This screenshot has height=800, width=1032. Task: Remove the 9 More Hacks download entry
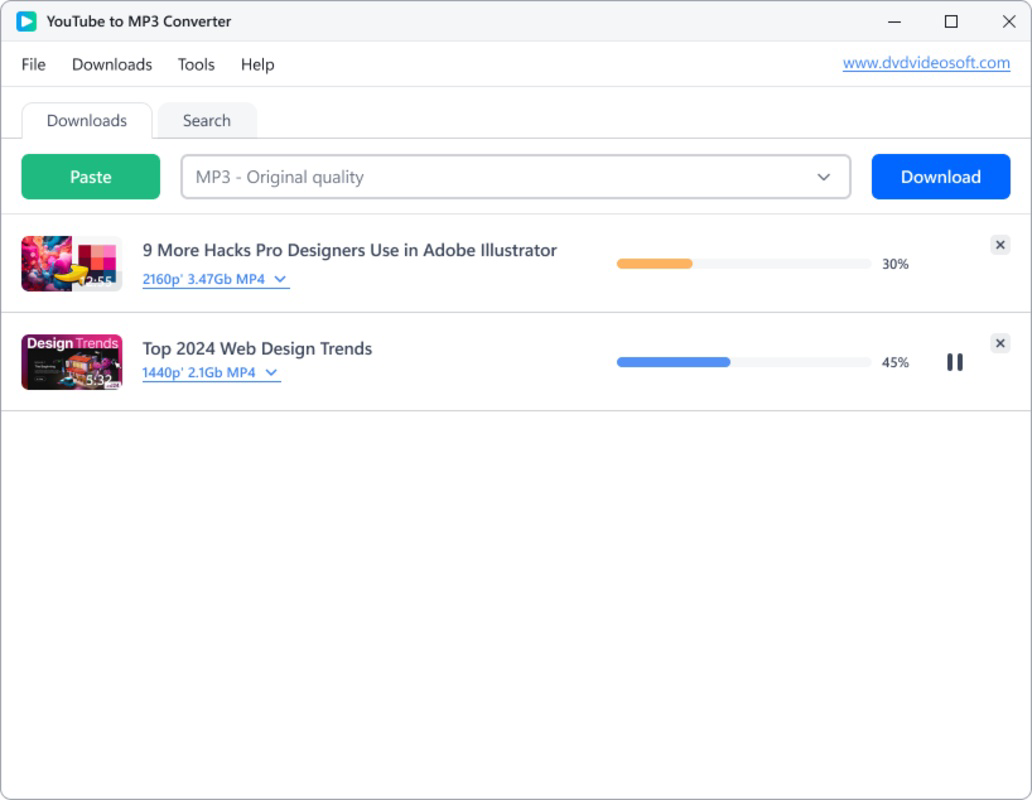click(x=1000, y=245)
